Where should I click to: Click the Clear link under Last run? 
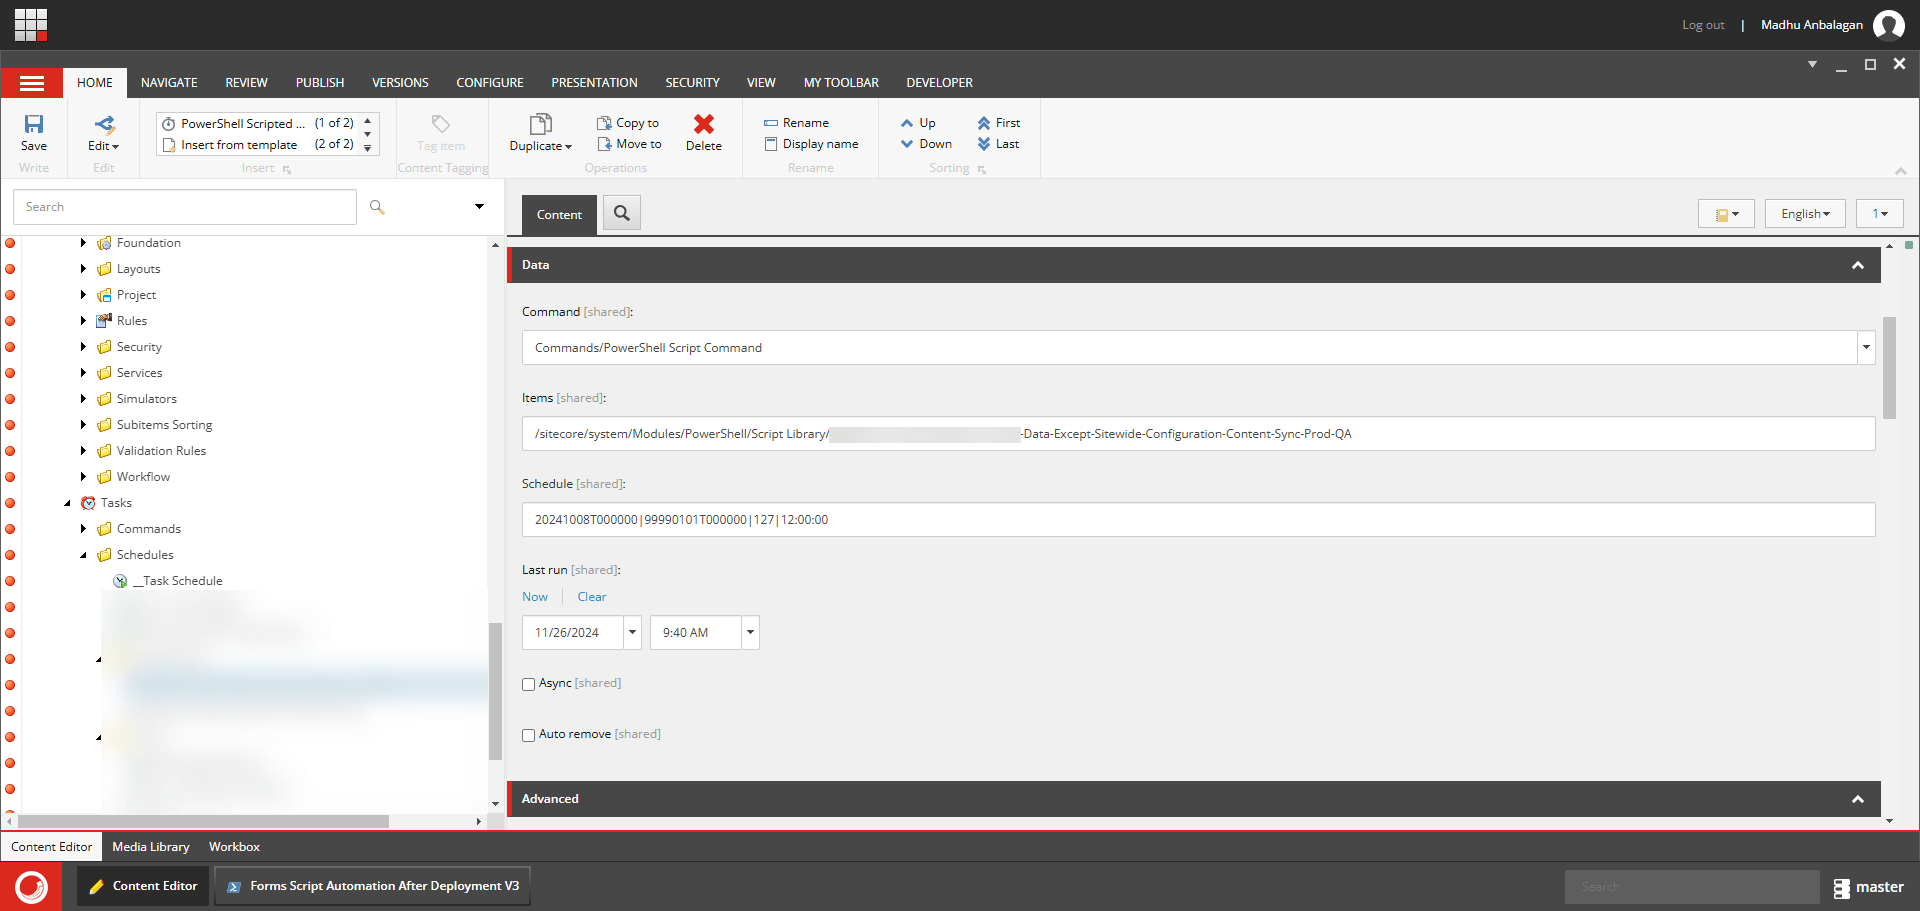(591, 597)
